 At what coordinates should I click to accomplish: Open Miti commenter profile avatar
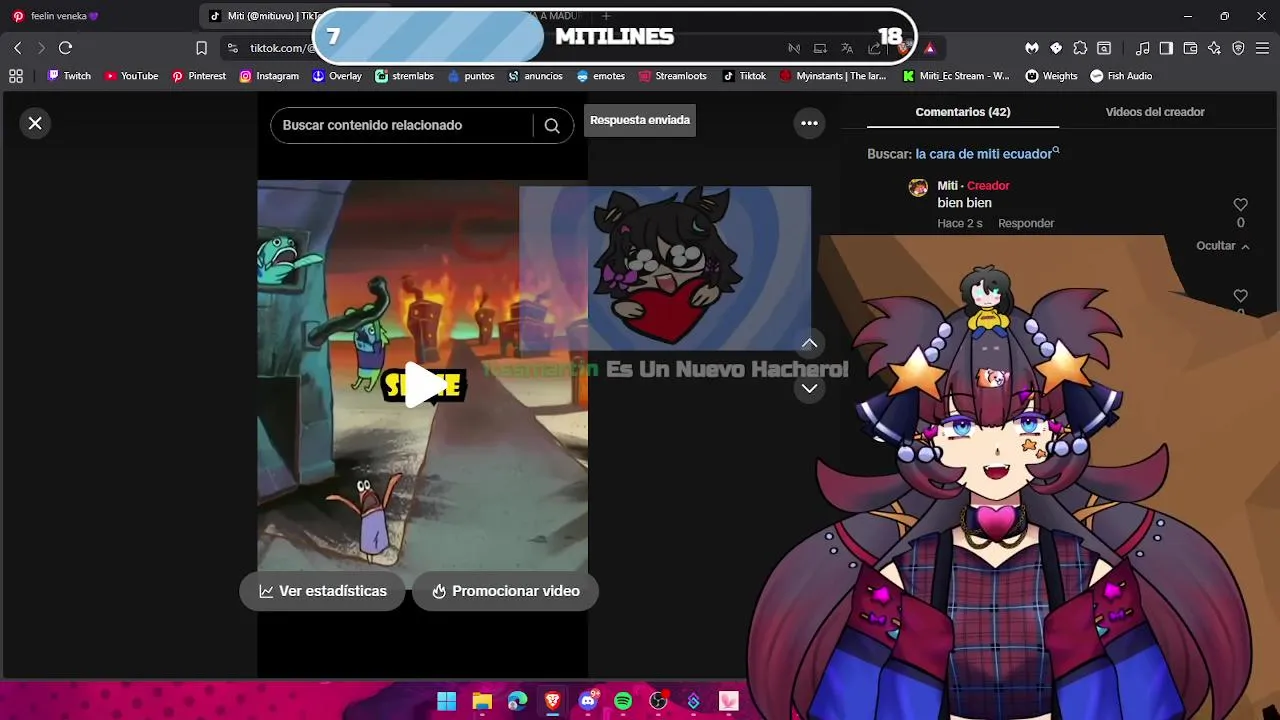tap(918, 188)
